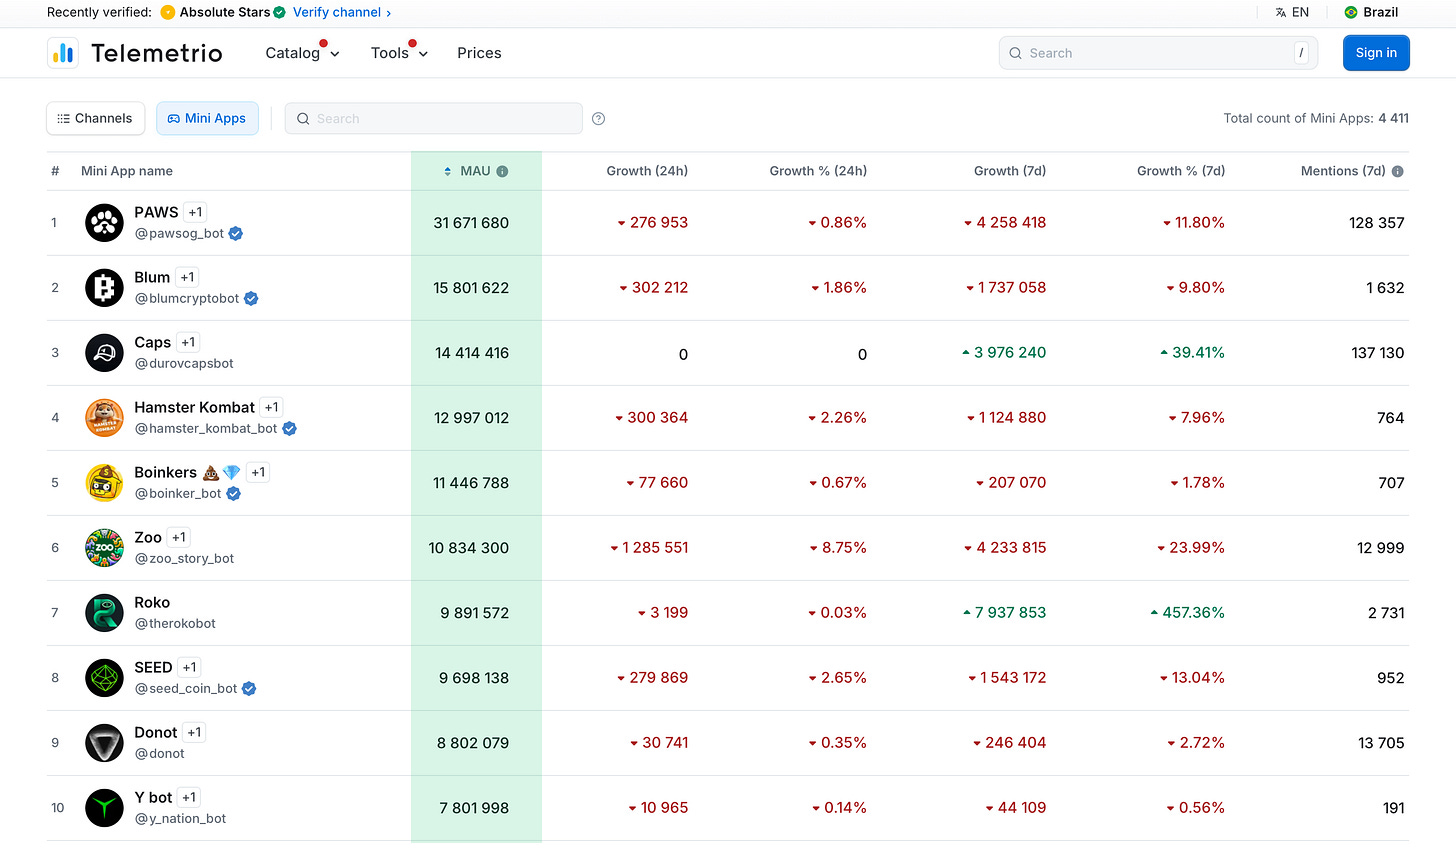Image resolution: width=1456 pixels, height=848 pixels.
Task: Open the Y bot avatar
Action: [x=104, y=808]
